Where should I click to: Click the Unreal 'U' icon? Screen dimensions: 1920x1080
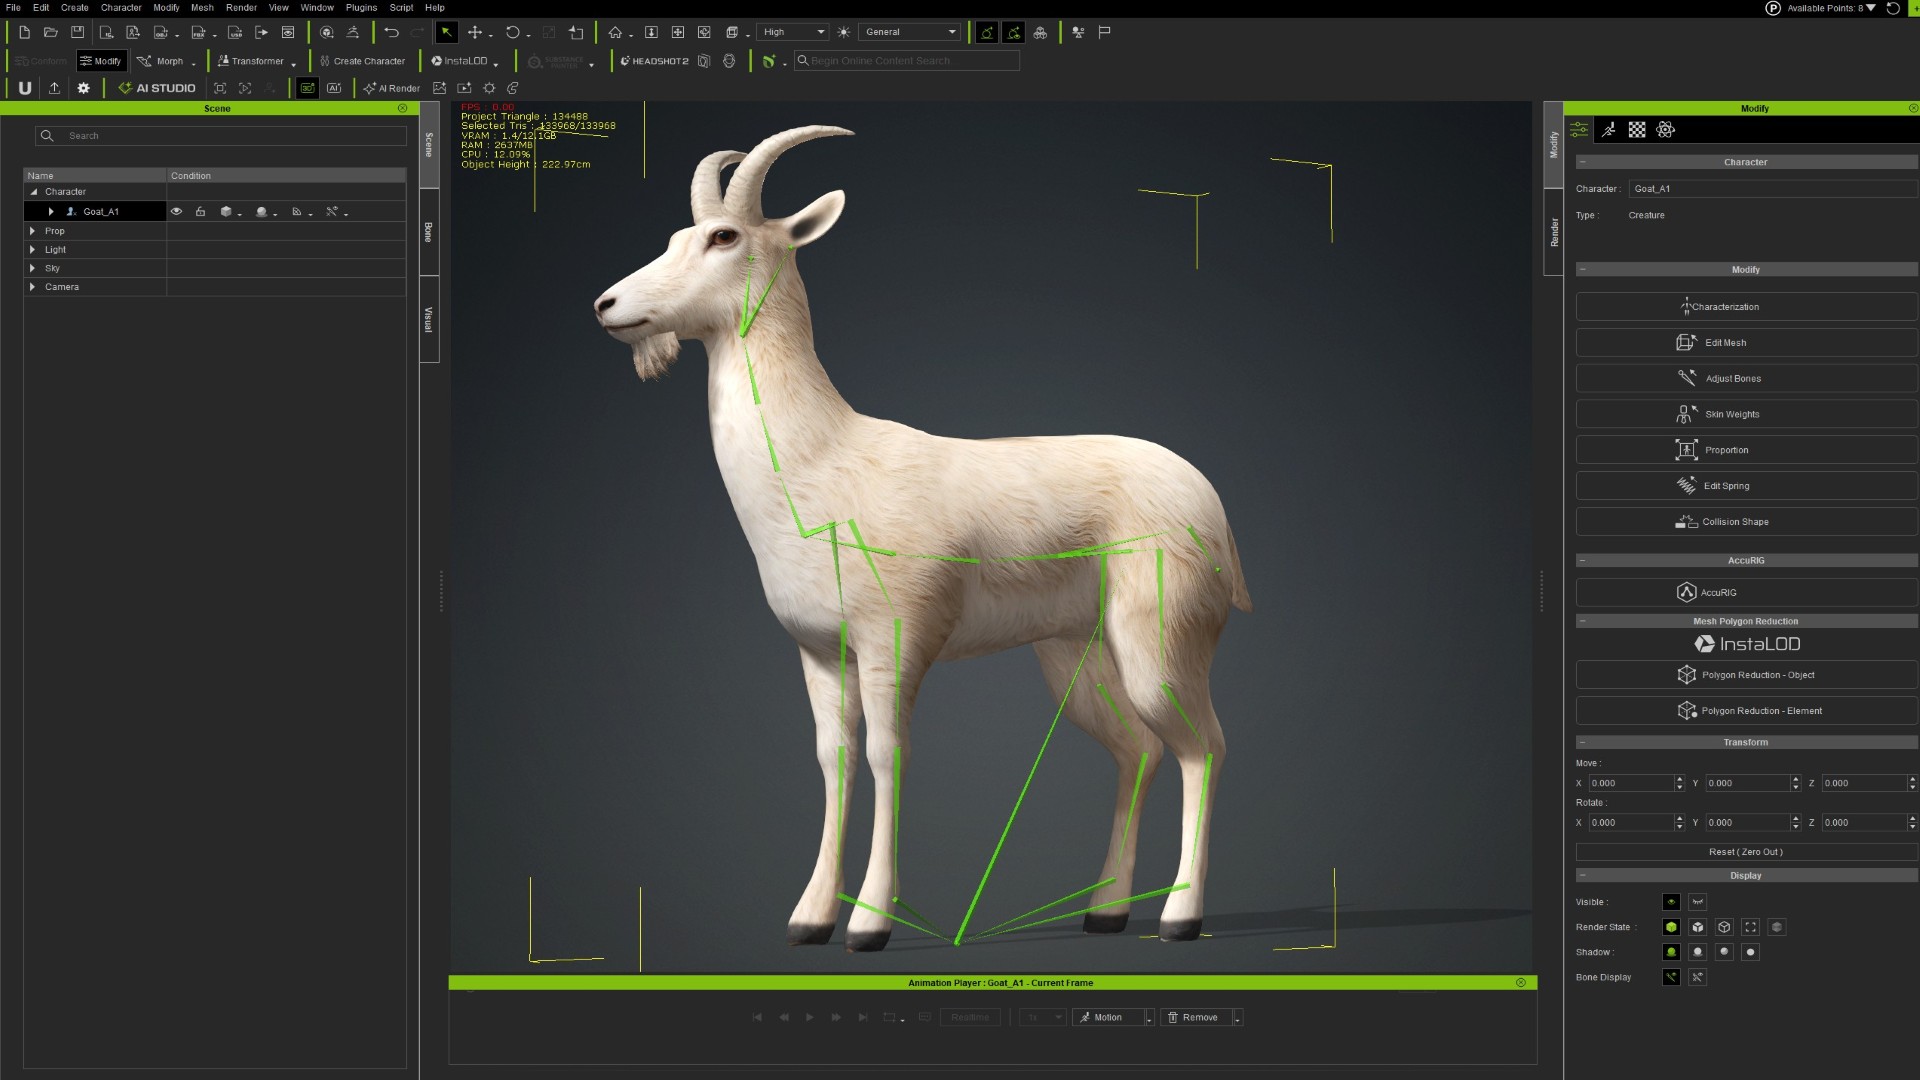[25, 88]
